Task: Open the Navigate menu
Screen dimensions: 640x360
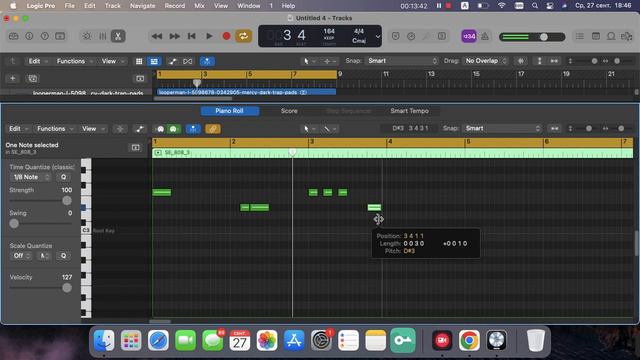Action: [142, 6]
